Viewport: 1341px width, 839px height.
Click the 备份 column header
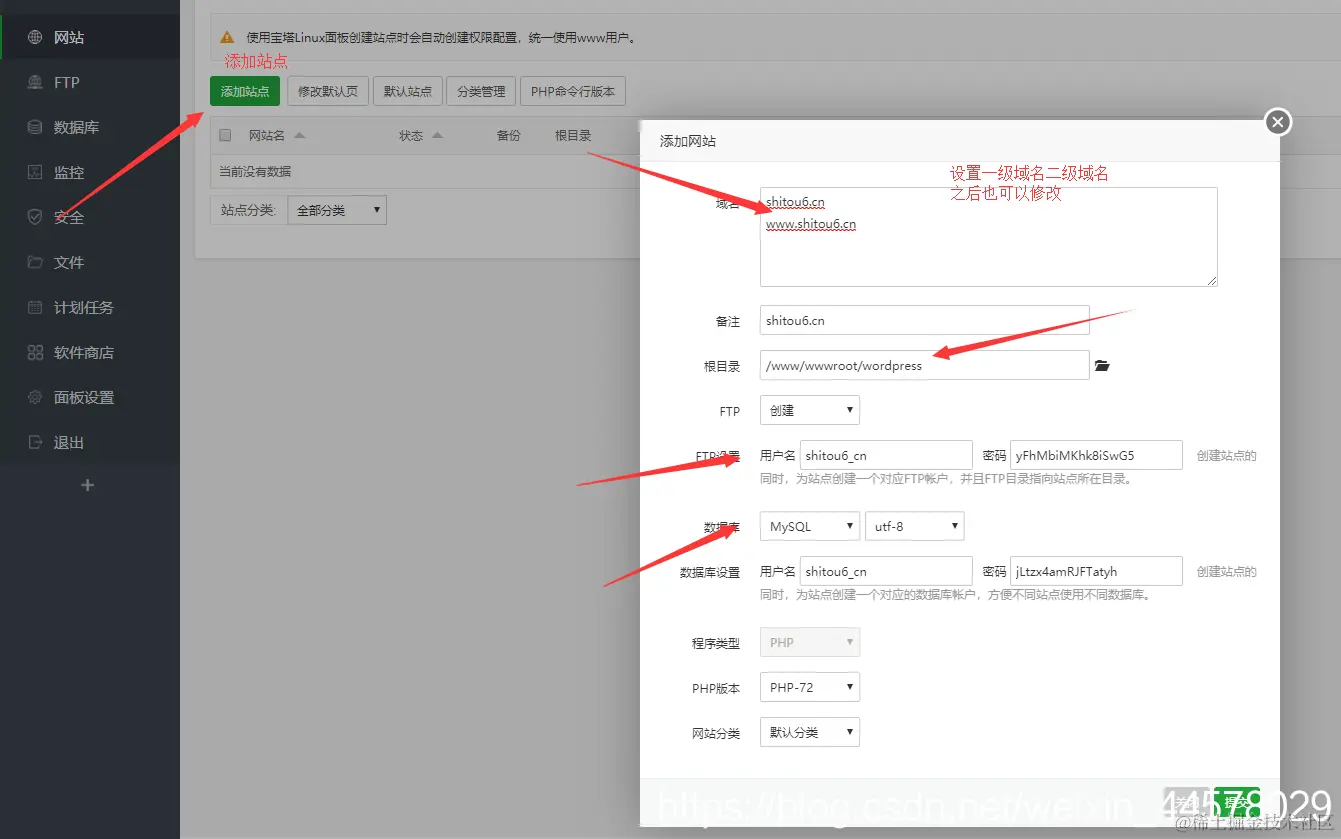[x=509, y=135]
